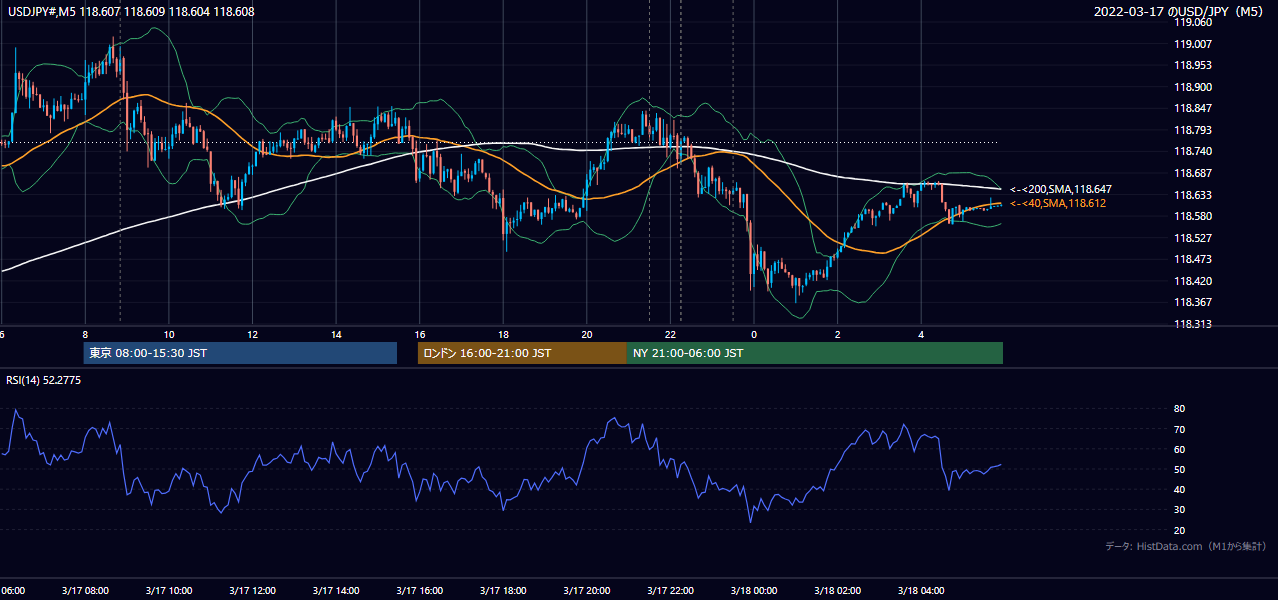
Task: Click the RSI(14) 52.2775 indicator label
Action: [44, 380]
